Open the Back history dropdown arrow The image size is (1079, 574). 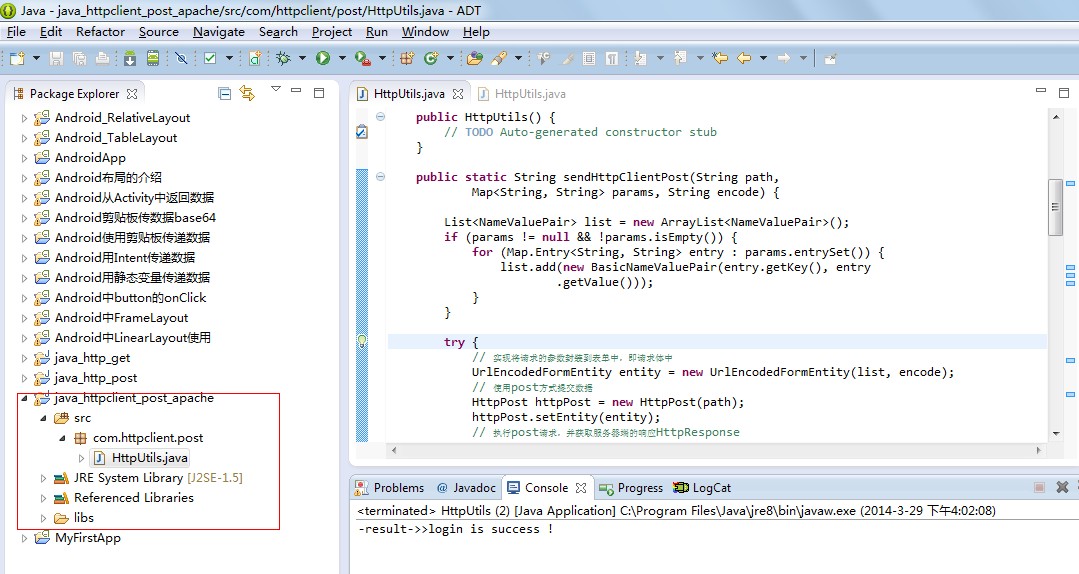click(763, 59)
